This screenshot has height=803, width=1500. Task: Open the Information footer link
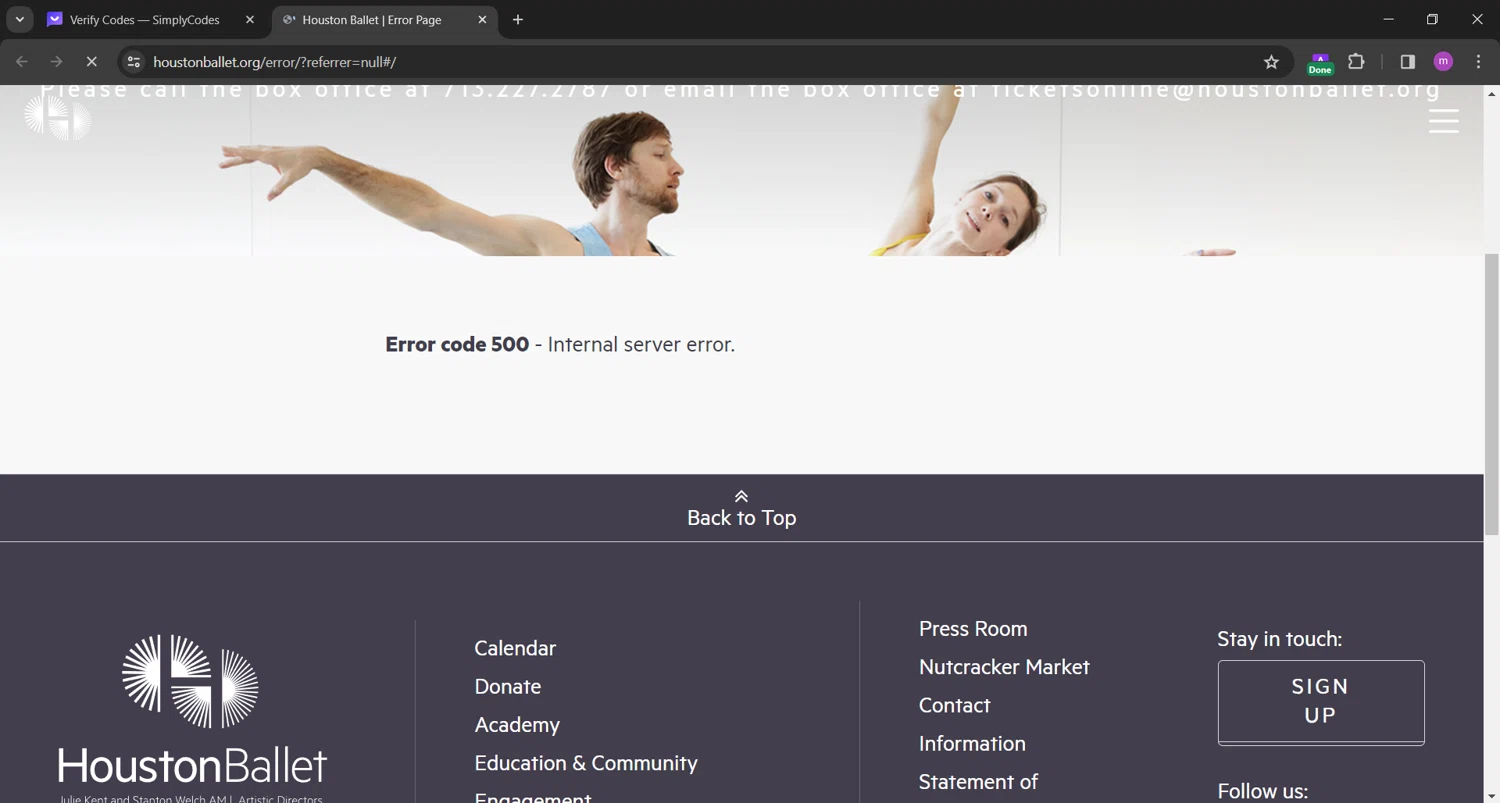[x=972, y=744]
